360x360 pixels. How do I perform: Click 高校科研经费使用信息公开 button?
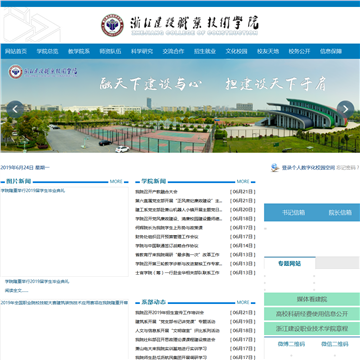coord(312,314)
